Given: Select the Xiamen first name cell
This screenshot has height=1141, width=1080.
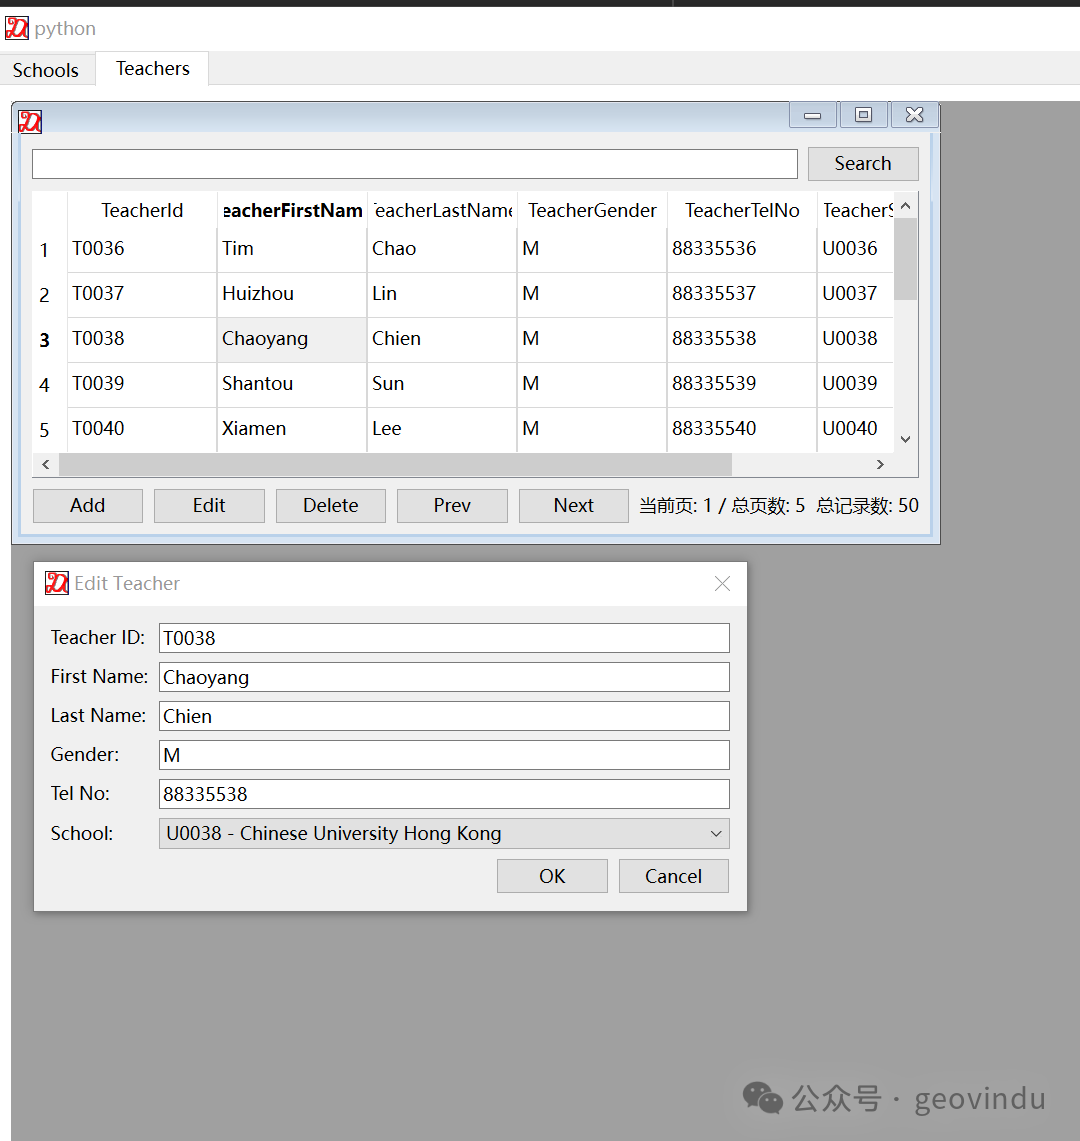Looking at the screenshot, I should (x=292, y=429).
